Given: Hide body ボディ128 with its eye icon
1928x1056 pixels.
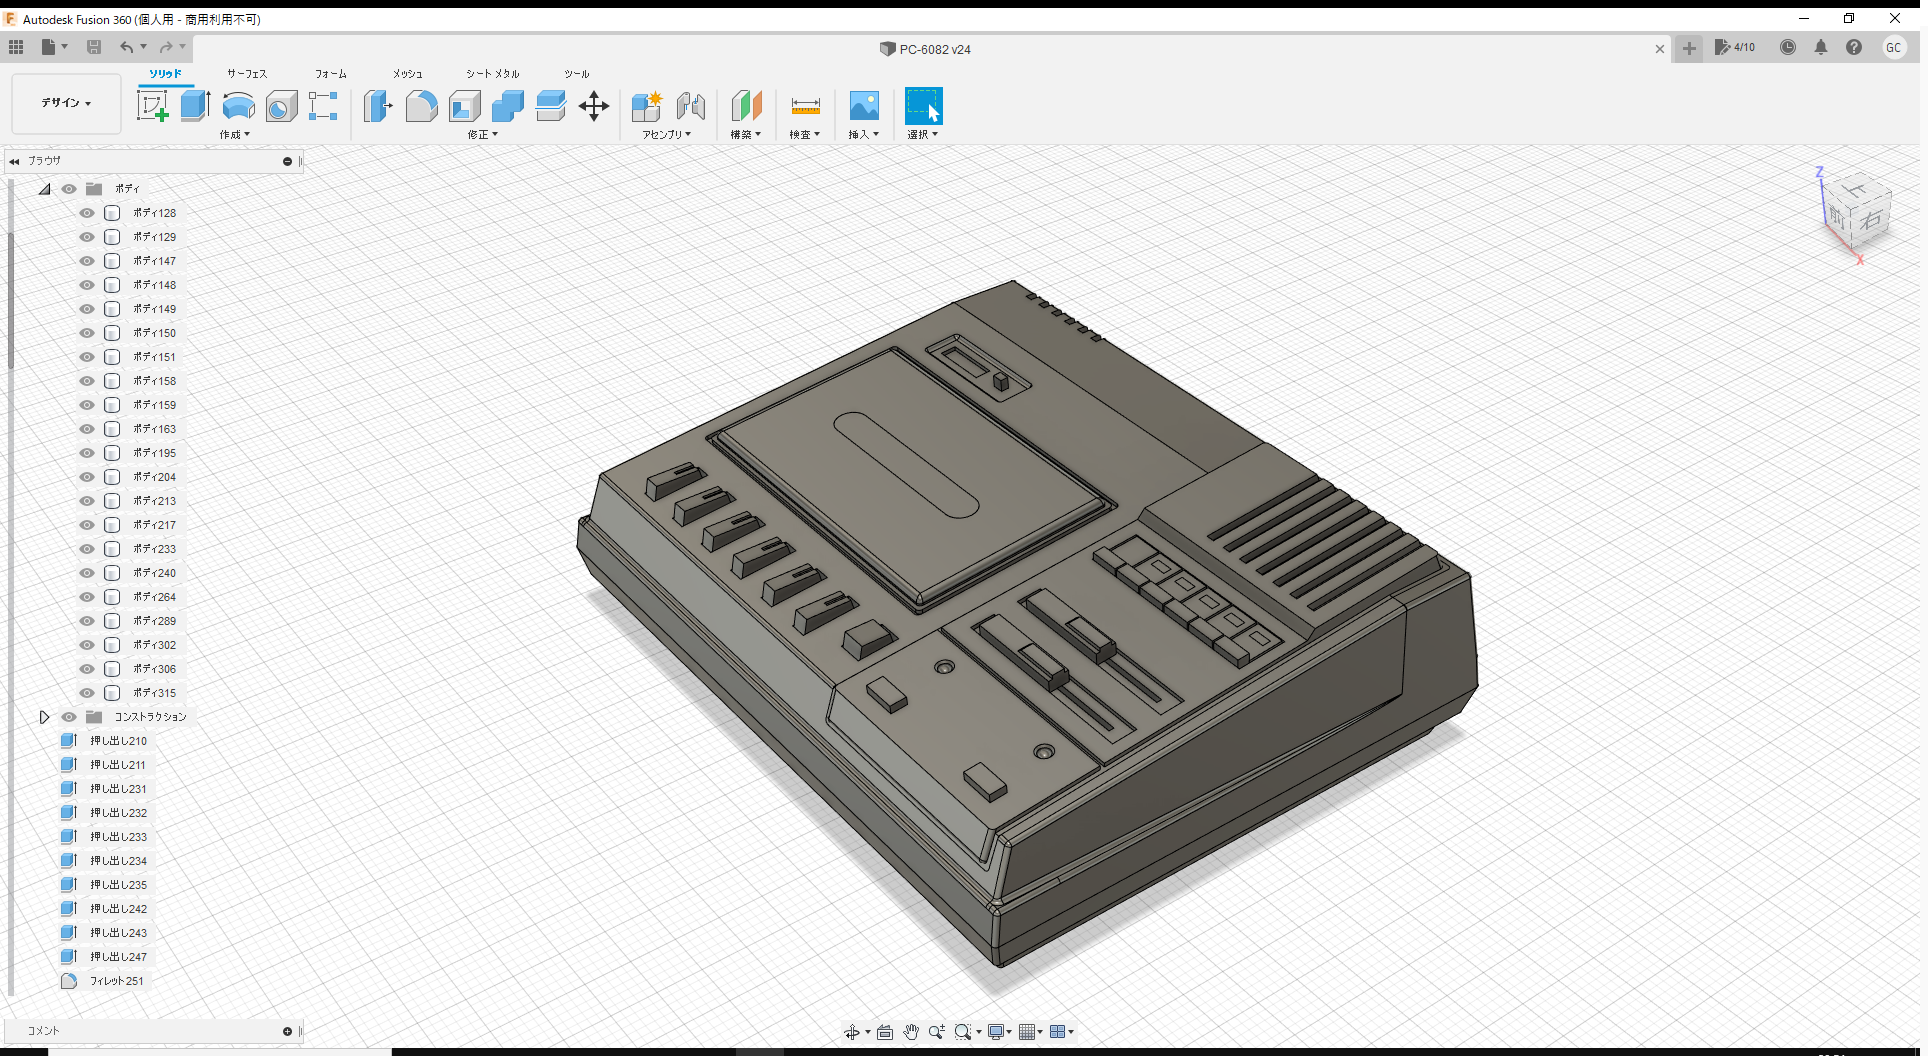Looking at the screenshot, I should point(86,212).
